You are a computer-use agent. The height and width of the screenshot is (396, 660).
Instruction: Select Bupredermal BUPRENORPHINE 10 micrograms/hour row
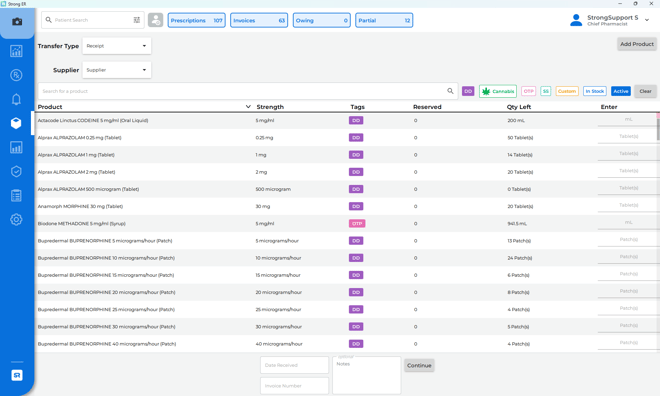tap(347, 258)
